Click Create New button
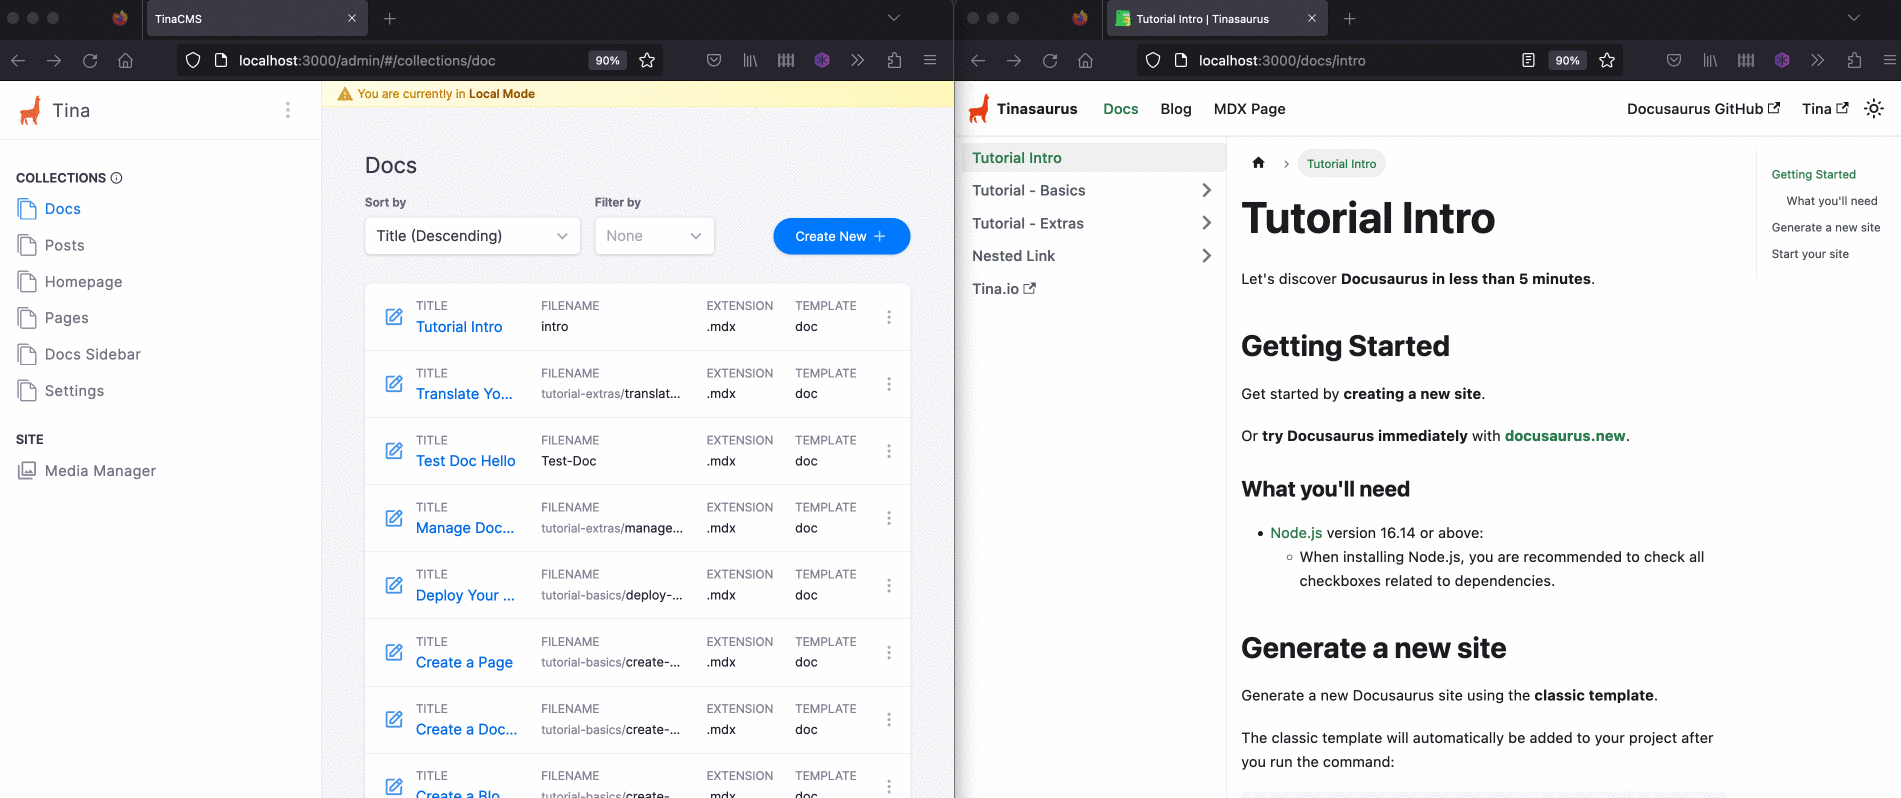Screen dimensions: 1901x798 (x=841, y=236)
